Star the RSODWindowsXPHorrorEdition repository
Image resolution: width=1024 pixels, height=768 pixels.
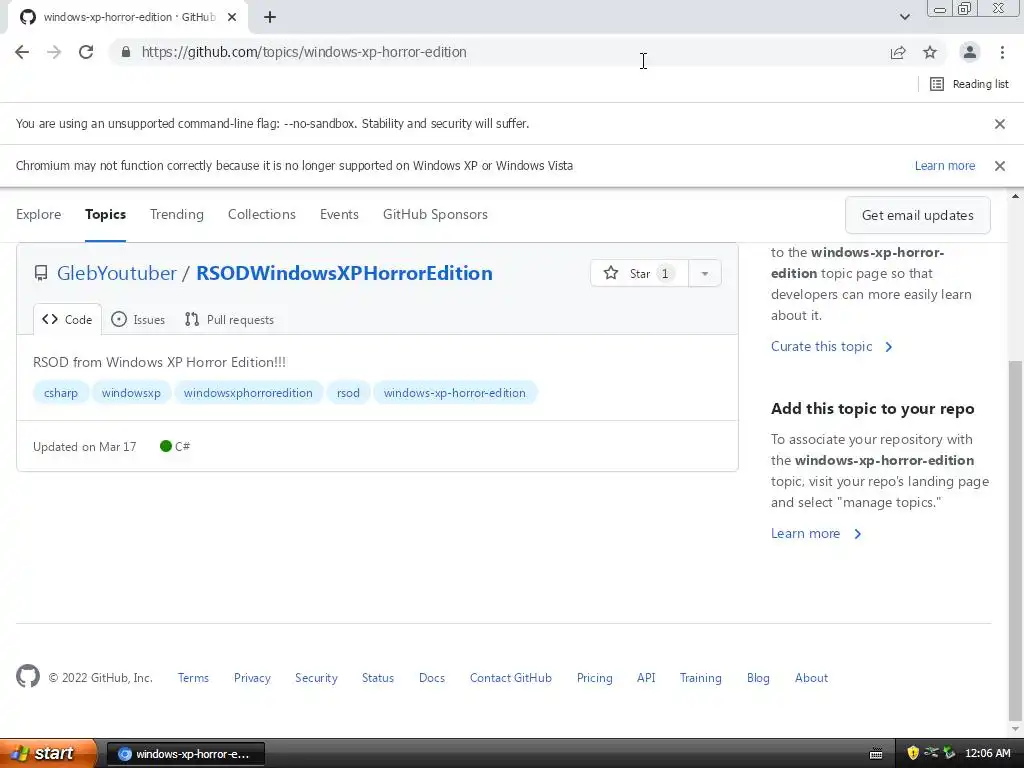coord(639,273)
